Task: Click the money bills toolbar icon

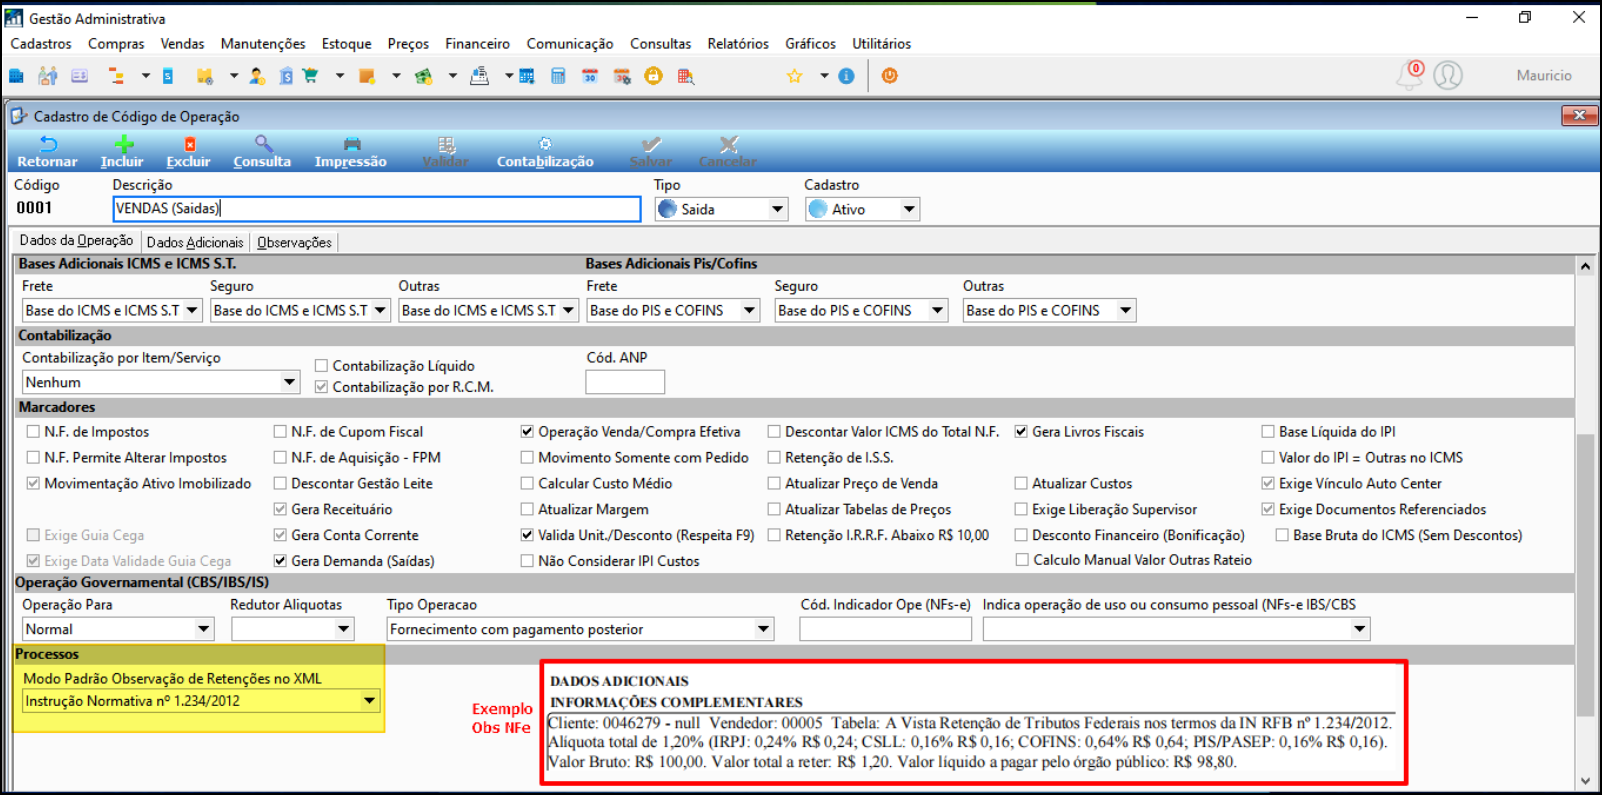Action: point(424,76)
